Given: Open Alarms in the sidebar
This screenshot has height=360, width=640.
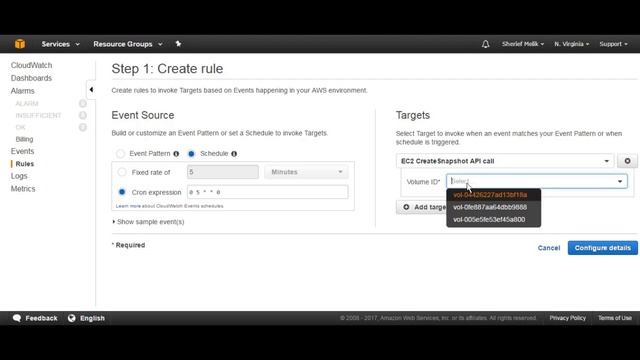Looking at the screenshot, I should [22, 91].
